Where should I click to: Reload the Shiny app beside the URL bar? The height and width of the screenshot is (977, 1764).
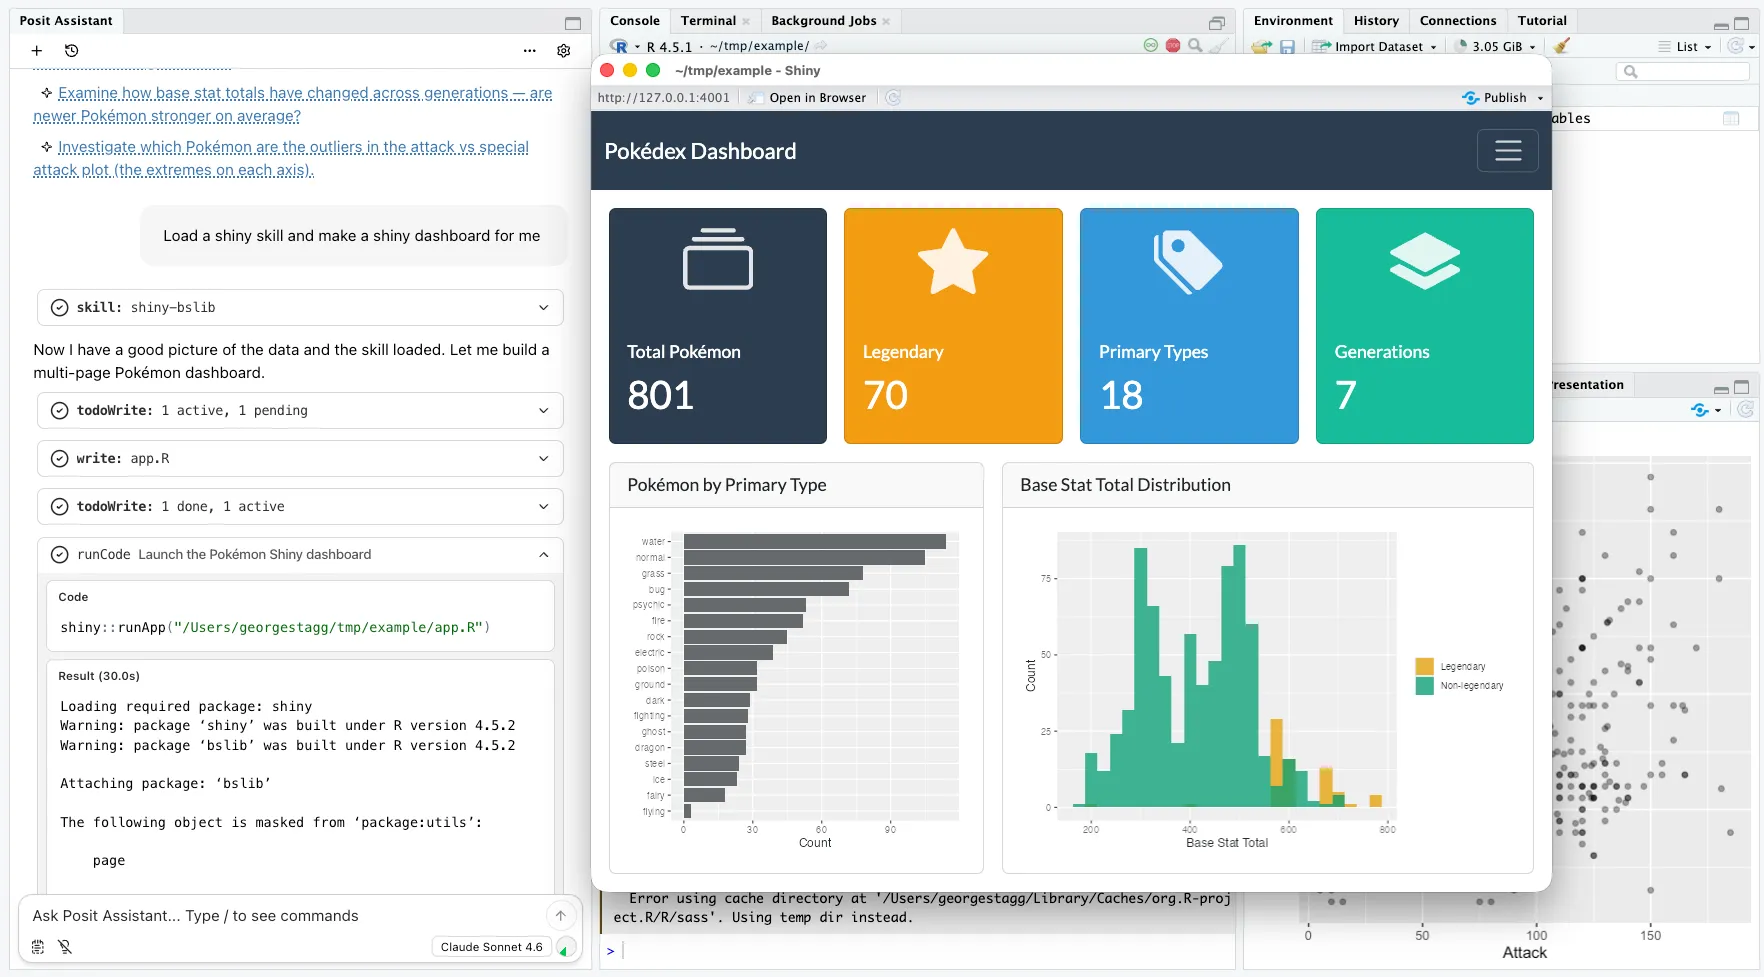892,97
